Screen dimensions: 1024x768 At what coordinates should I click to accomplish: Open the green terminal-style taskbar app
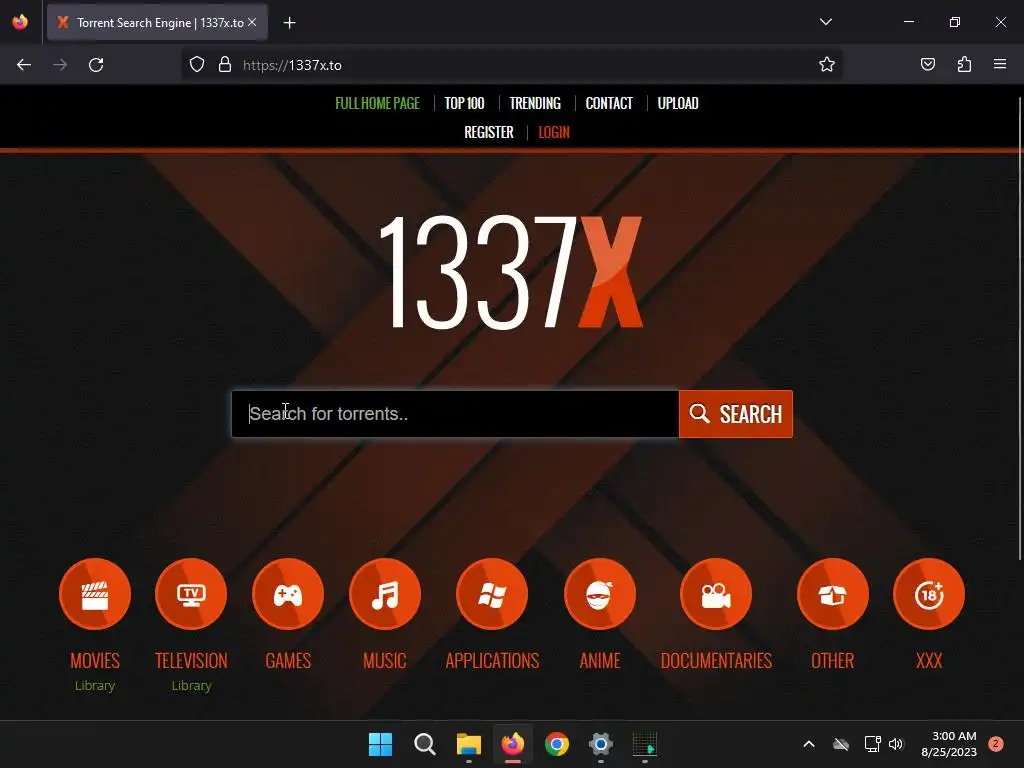pyautogui.click(x=645, y=744)
